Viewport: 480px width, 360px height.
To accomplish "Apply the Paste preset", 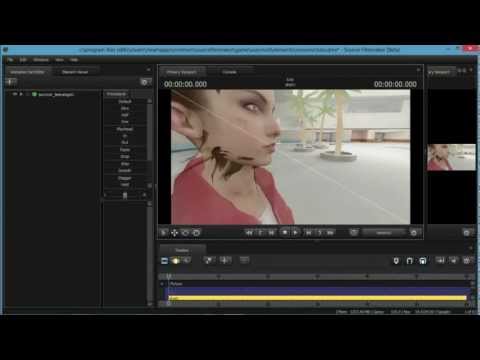I will [125, 150].
